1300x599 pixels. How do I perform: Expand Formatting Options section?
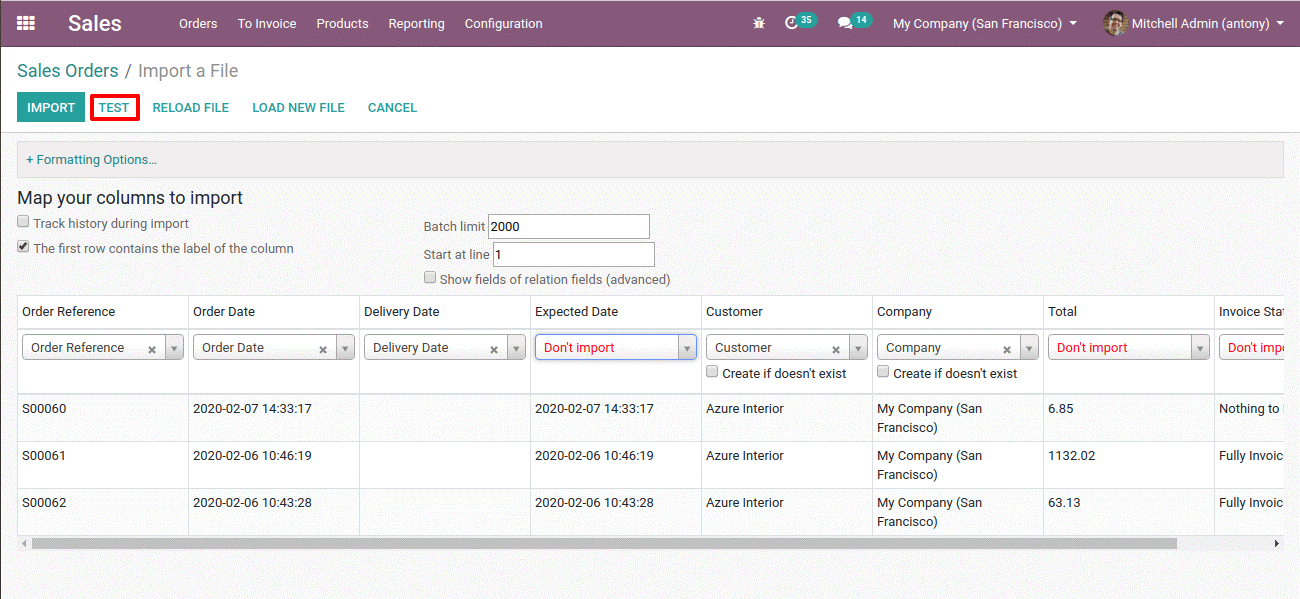[91, 159]
